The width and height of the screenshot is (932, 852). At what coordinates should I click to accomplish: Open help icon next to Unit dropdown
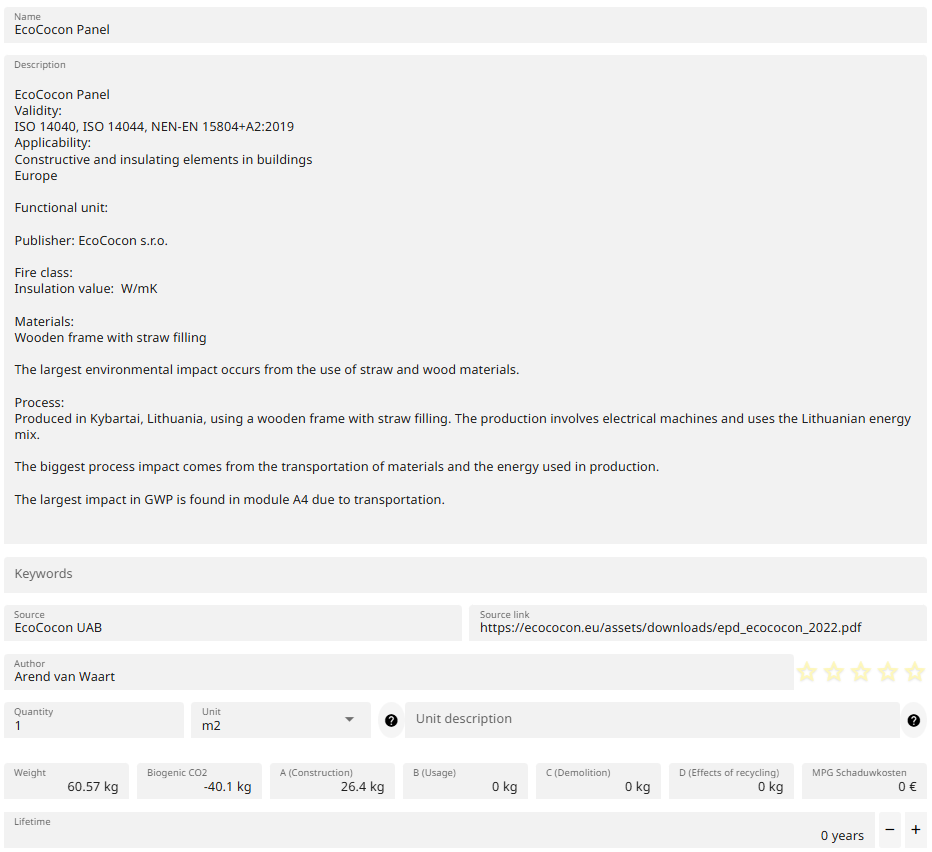391,720
